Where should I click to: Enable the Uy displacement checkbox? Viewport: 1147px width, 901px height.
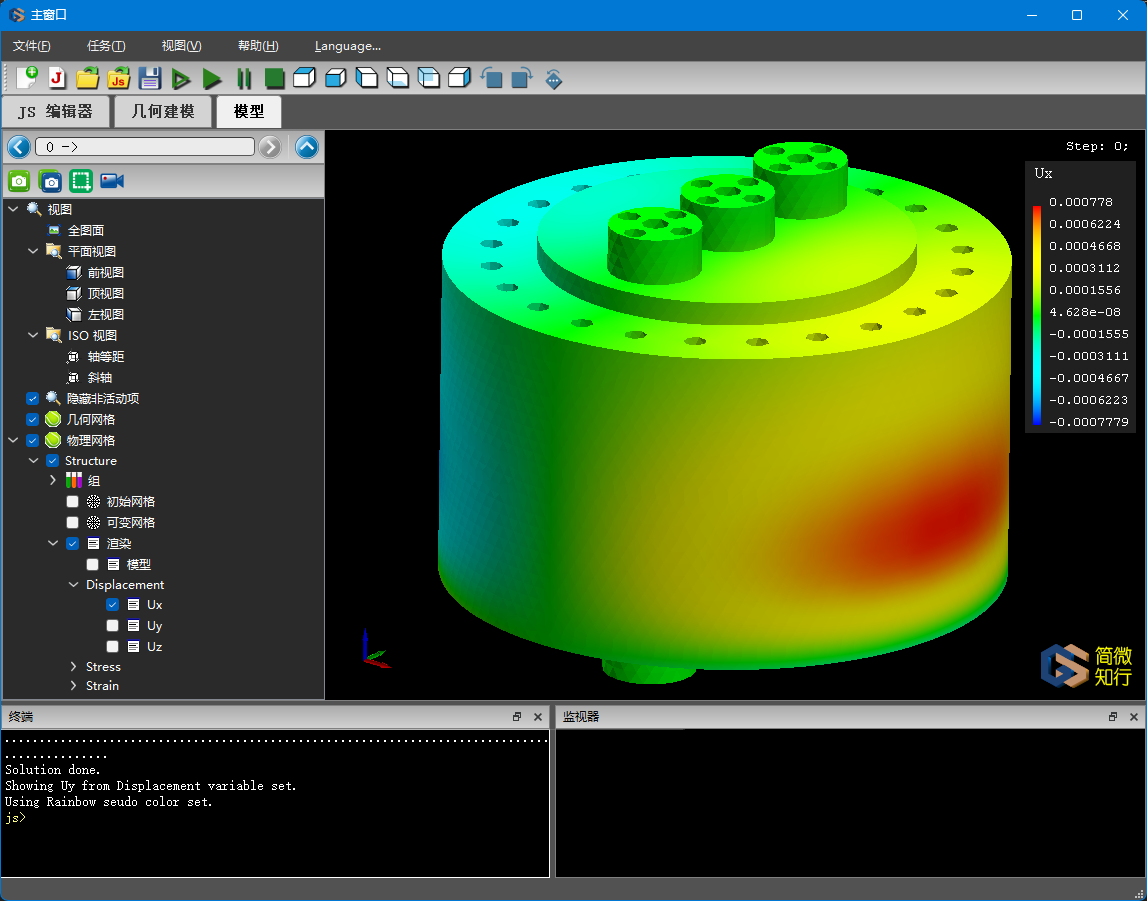113,626
